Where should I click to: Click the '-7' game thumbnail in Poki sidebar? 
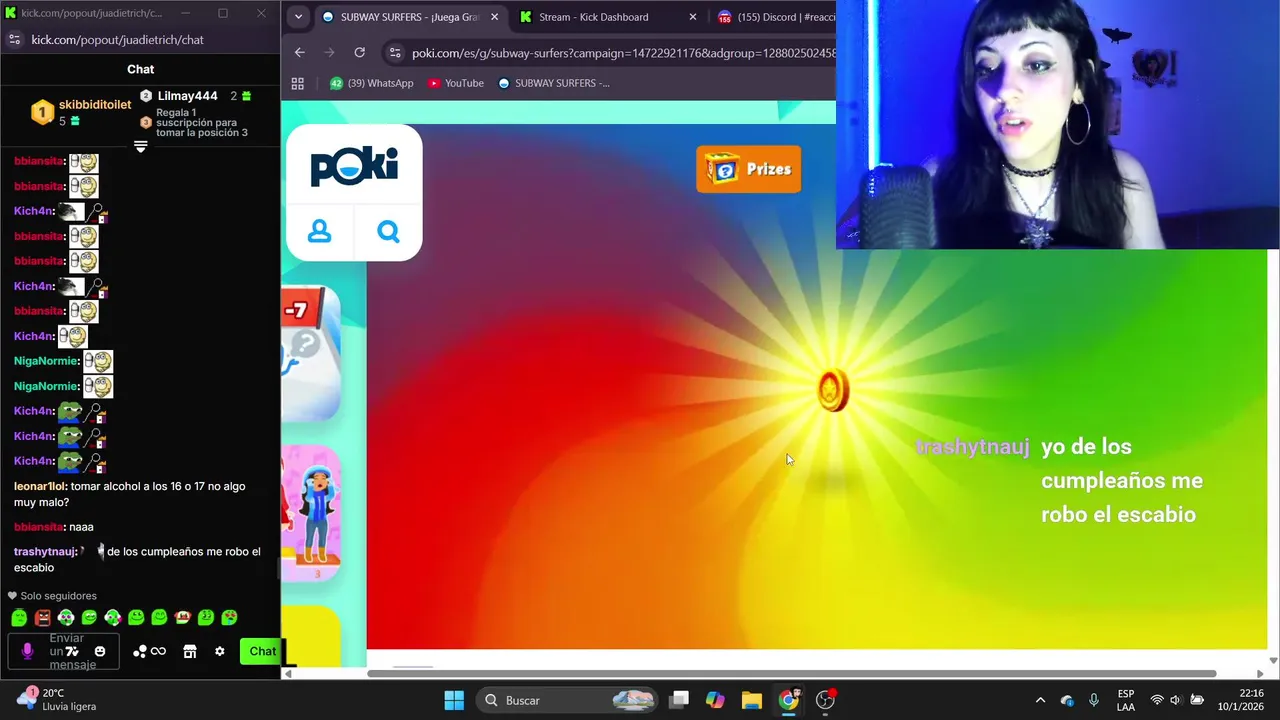(x=310, y=355)
